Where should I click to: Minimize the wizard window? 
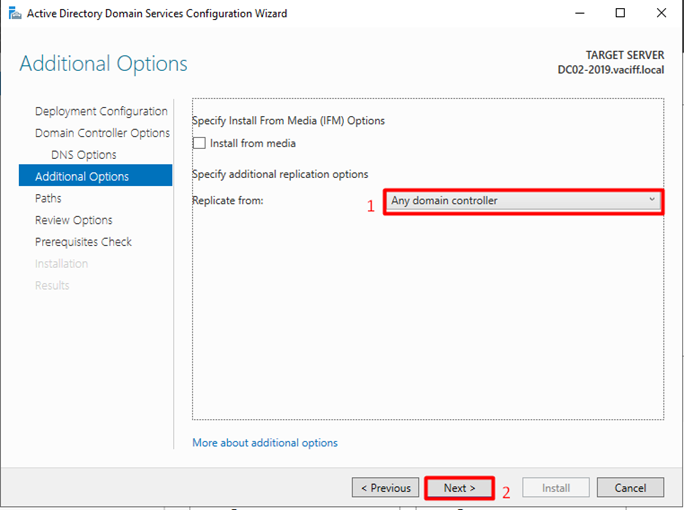(575, 14)
